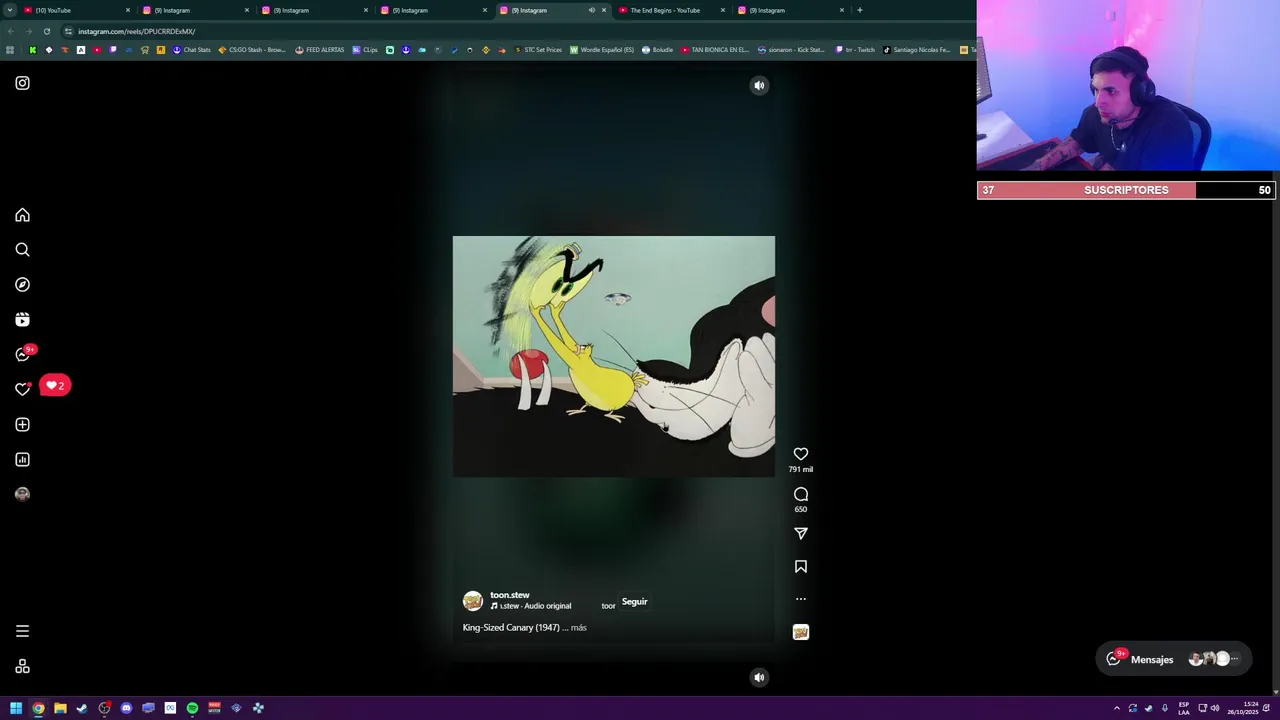This screenshot has width=1280, height=720.
Task: Open Notifications heart in sidebar
Action: pos(22,389)
